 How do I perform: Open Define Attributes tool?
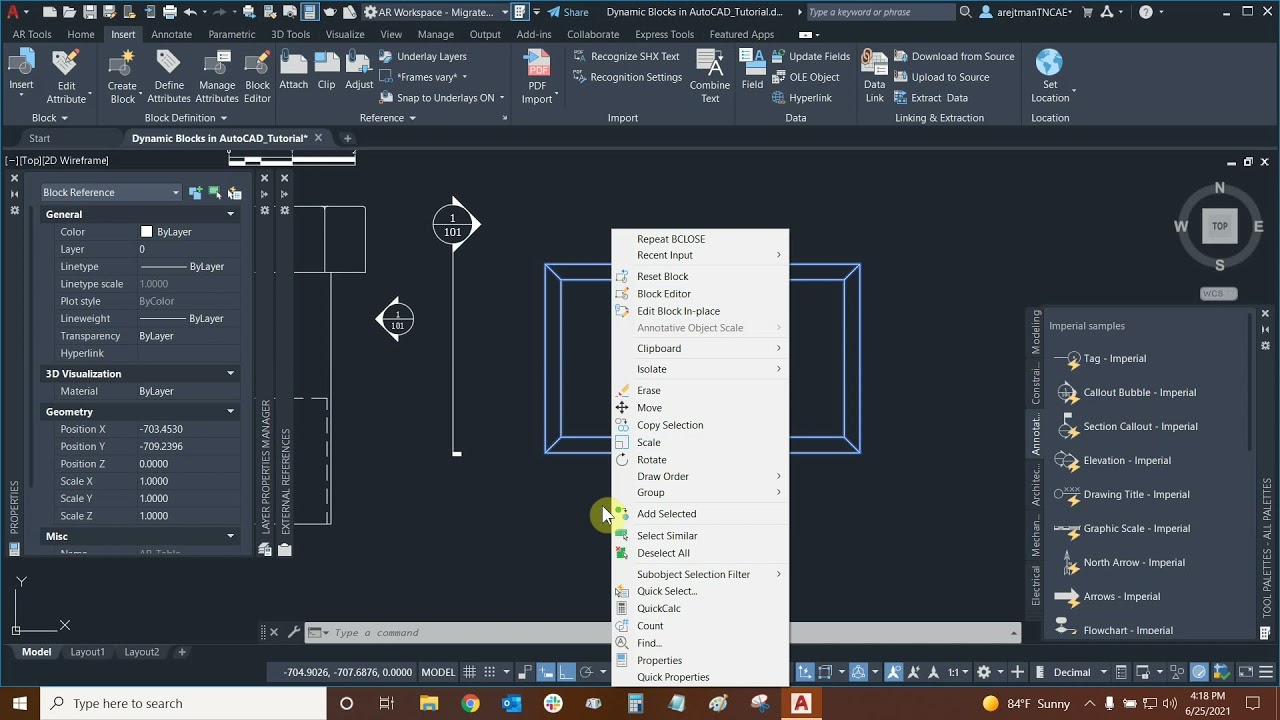169,77
